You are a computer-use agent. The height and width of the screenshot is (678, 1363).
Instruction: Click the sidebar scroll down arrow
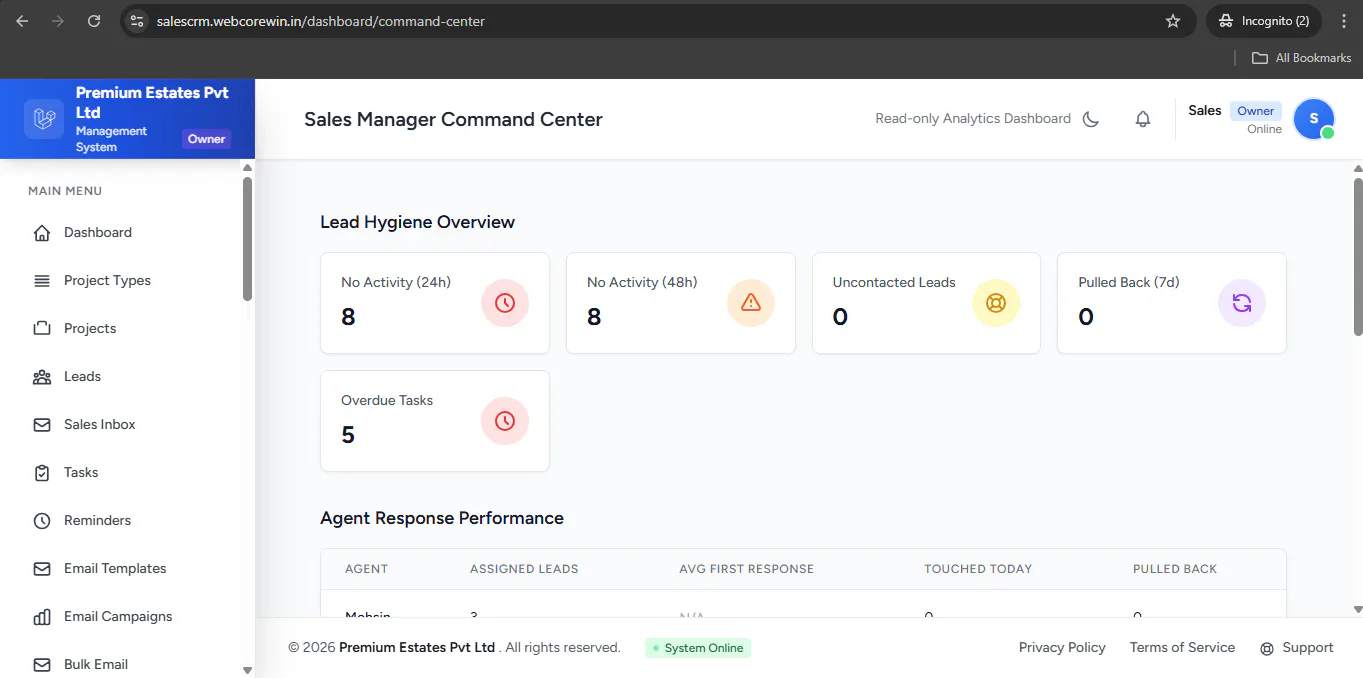tap(247, 670)
